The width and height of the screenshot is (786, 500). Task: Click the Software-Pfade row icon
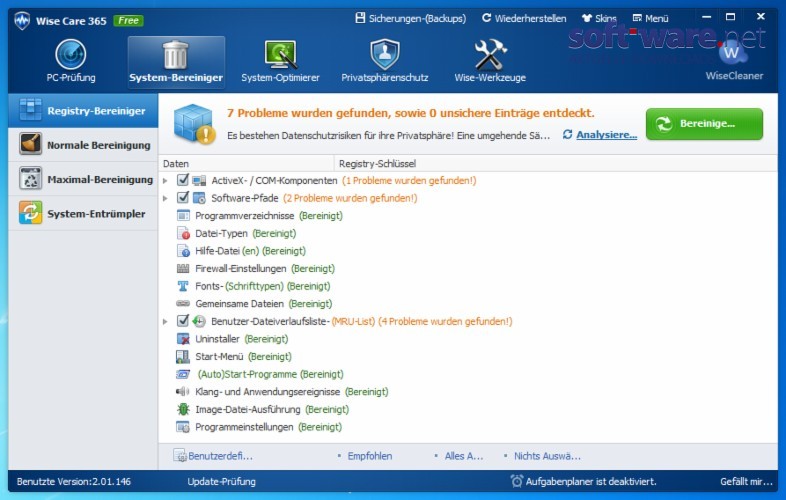(199, 198)
